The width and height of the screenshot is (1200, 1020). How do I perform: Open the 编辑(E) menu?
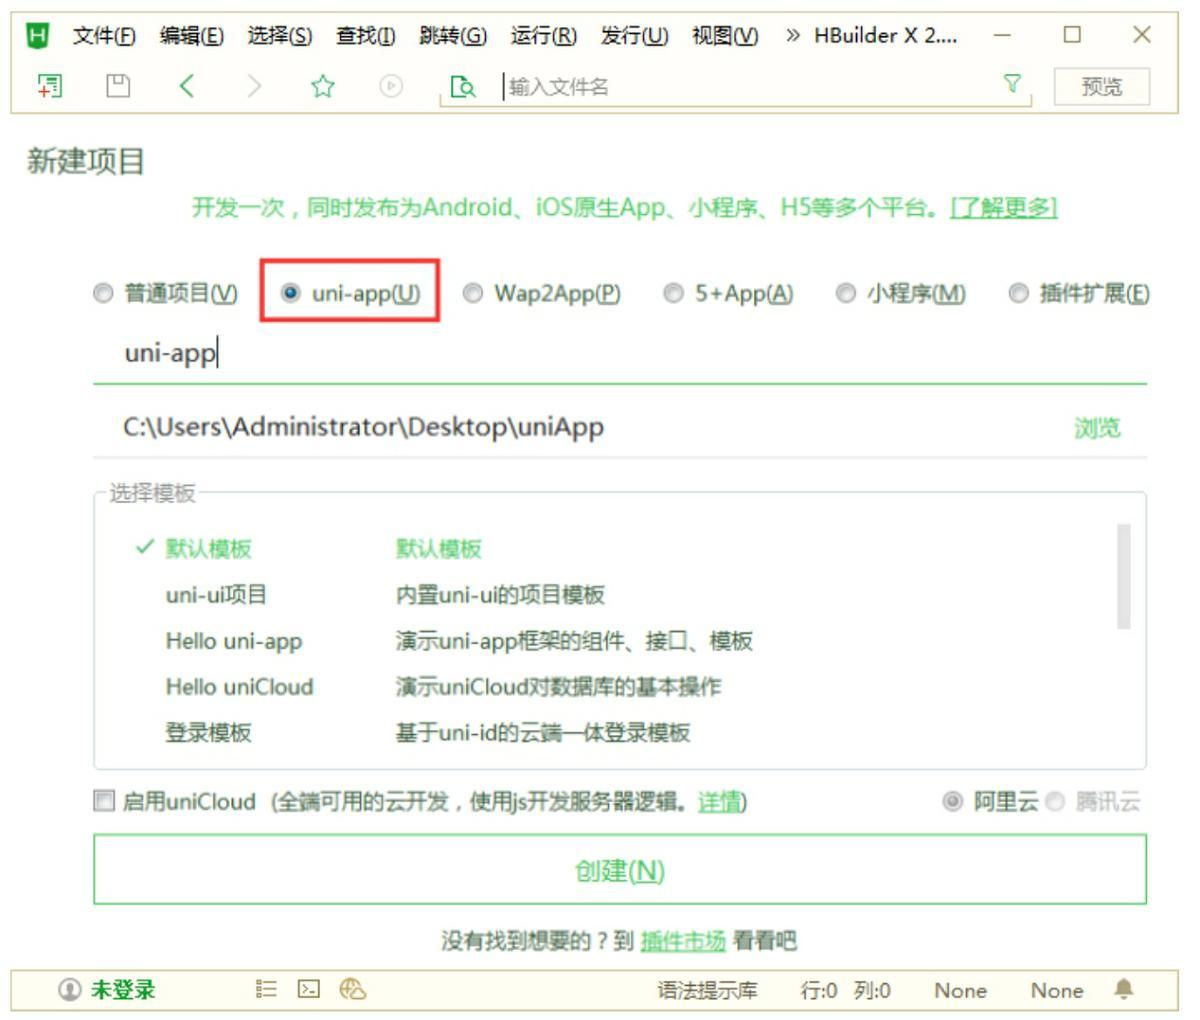192,36
